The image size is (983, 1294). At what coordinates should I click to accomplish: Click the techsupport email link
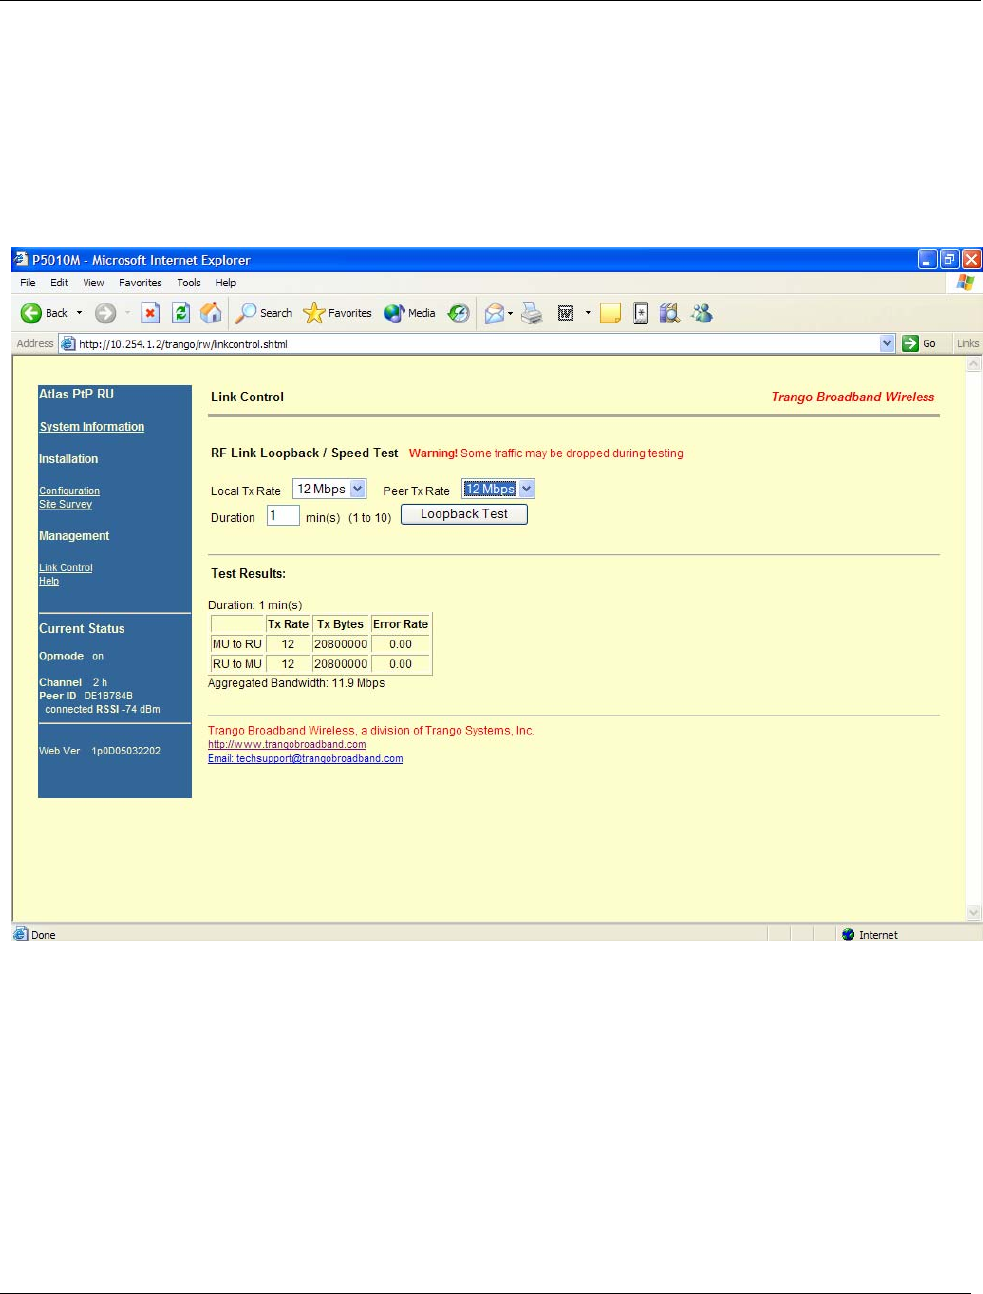pos(306,759)
